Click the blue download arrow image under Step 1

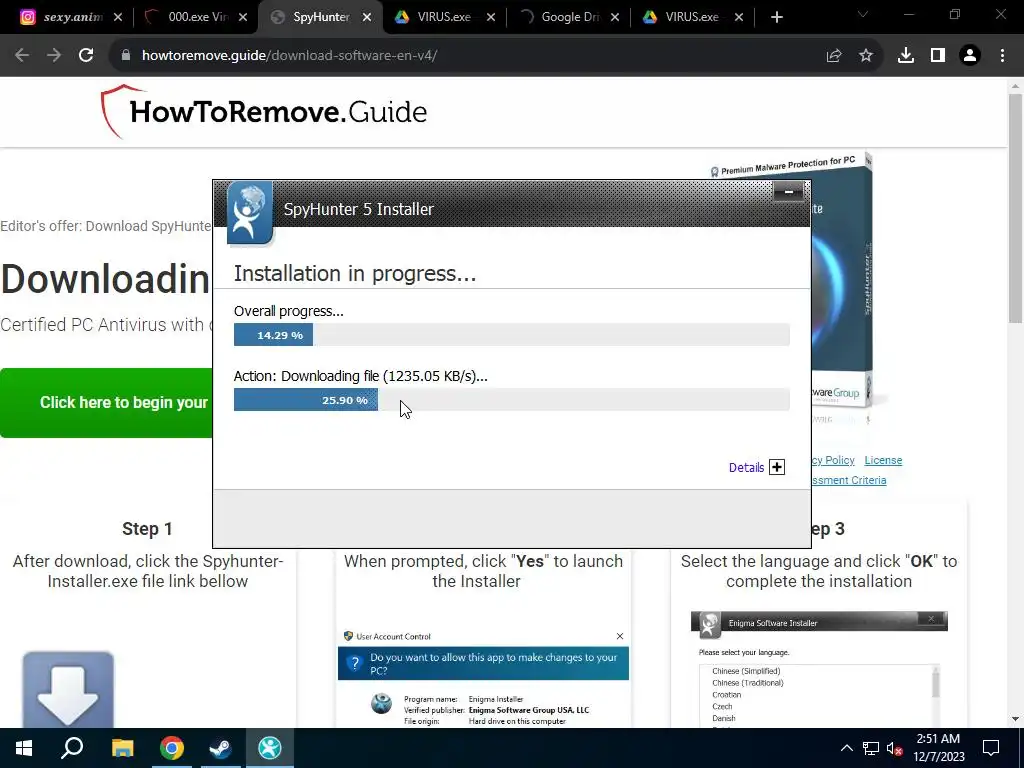[68, 689]
